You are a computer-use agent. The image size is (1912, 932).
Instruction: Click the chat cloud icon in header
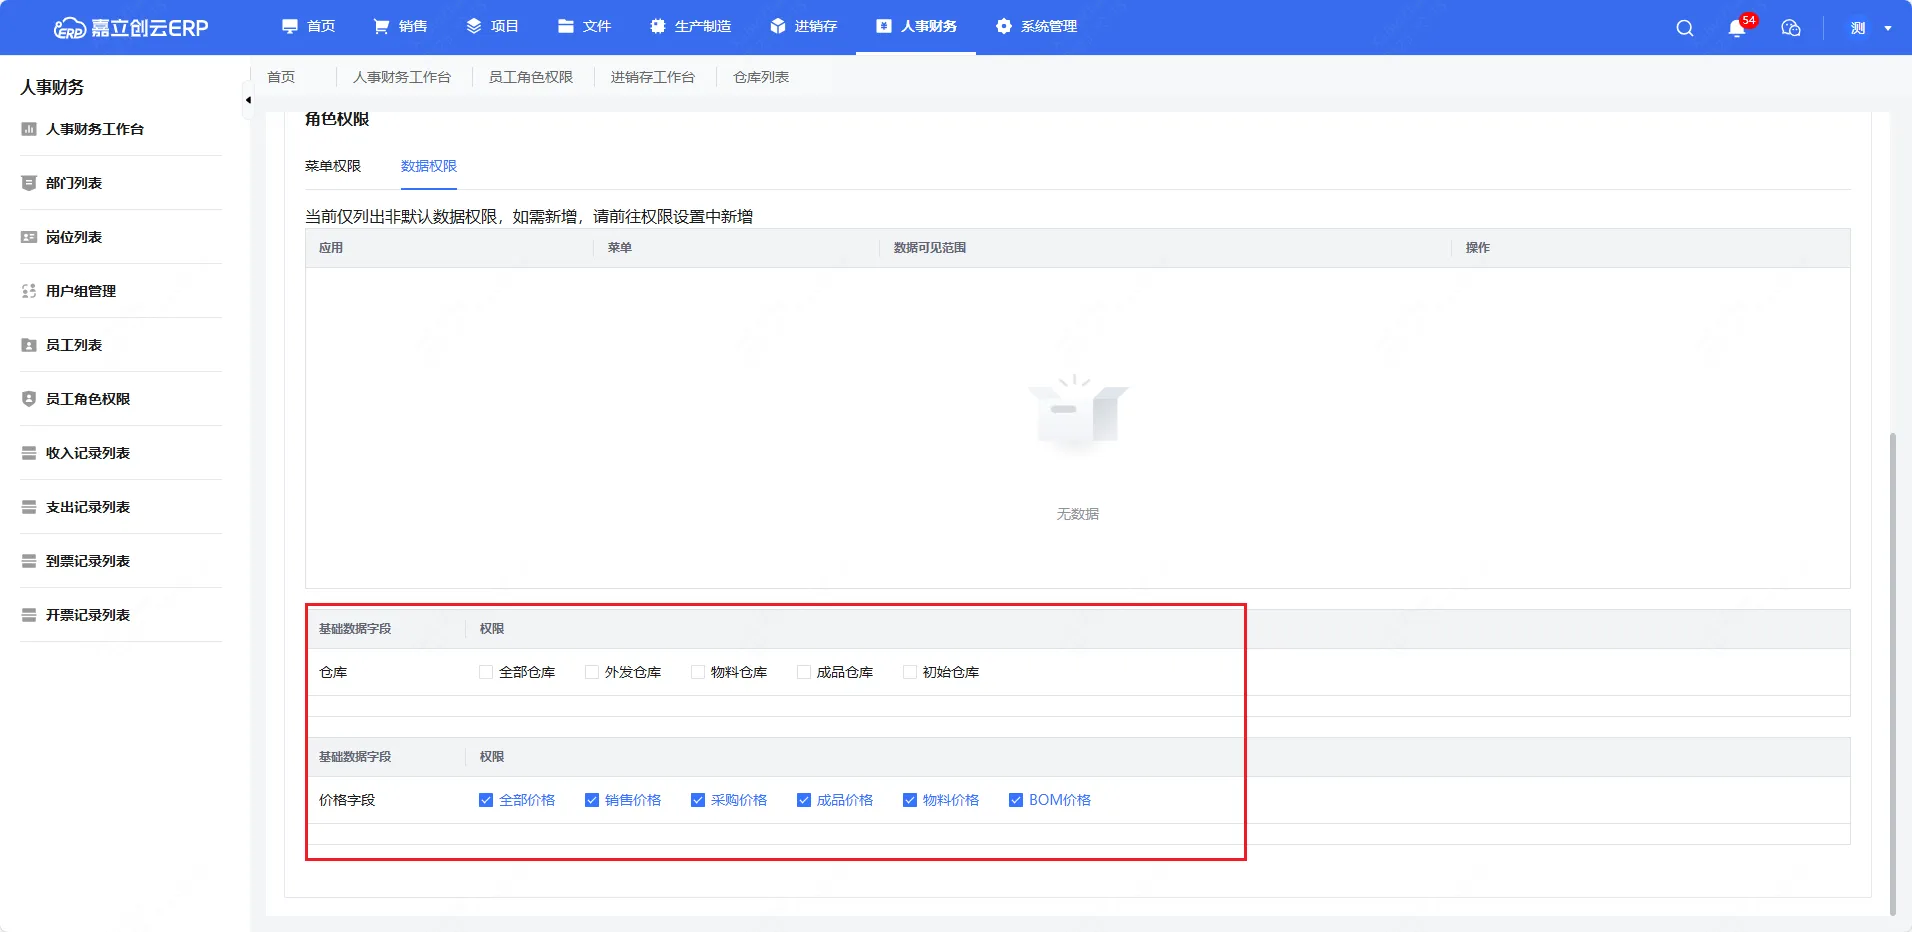click(1790, 28)
